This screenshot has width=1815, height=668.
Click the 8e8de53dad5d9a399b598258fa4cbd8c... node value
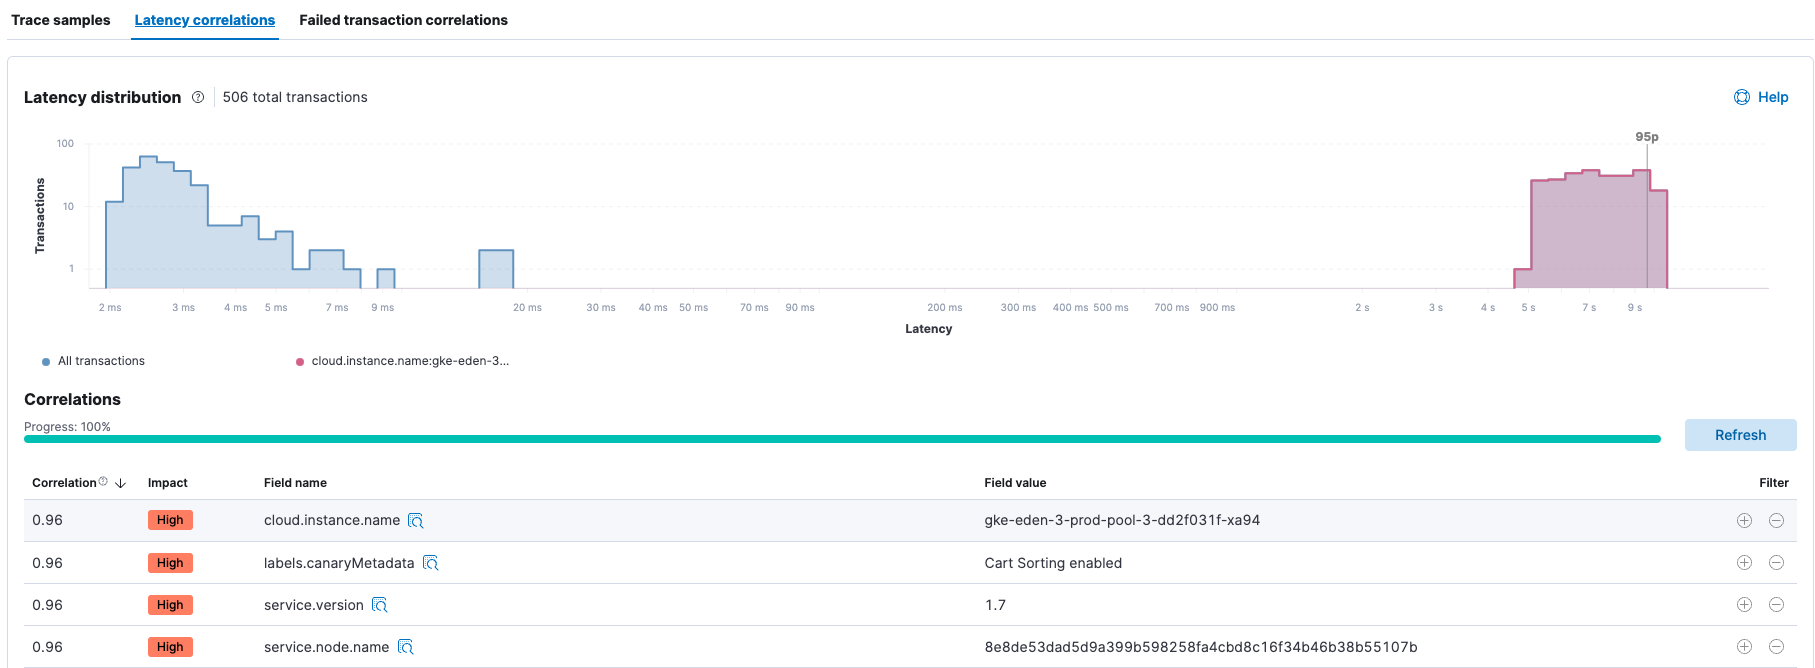click(x=1201, y=647)
